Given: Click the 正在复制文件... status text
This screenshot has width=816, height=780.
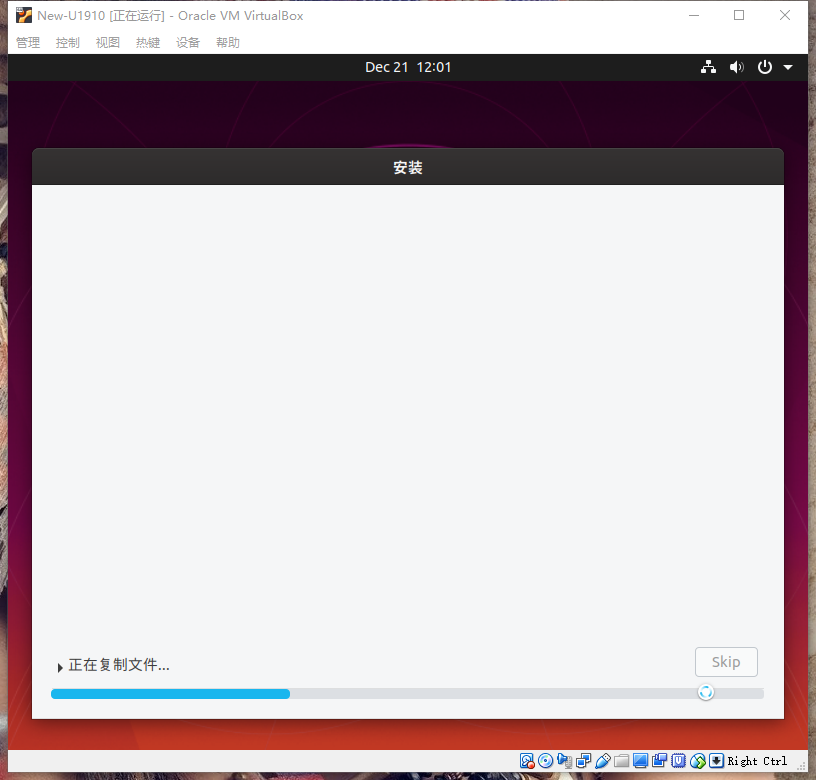Looking at the screenshot, I should (119, 665).
